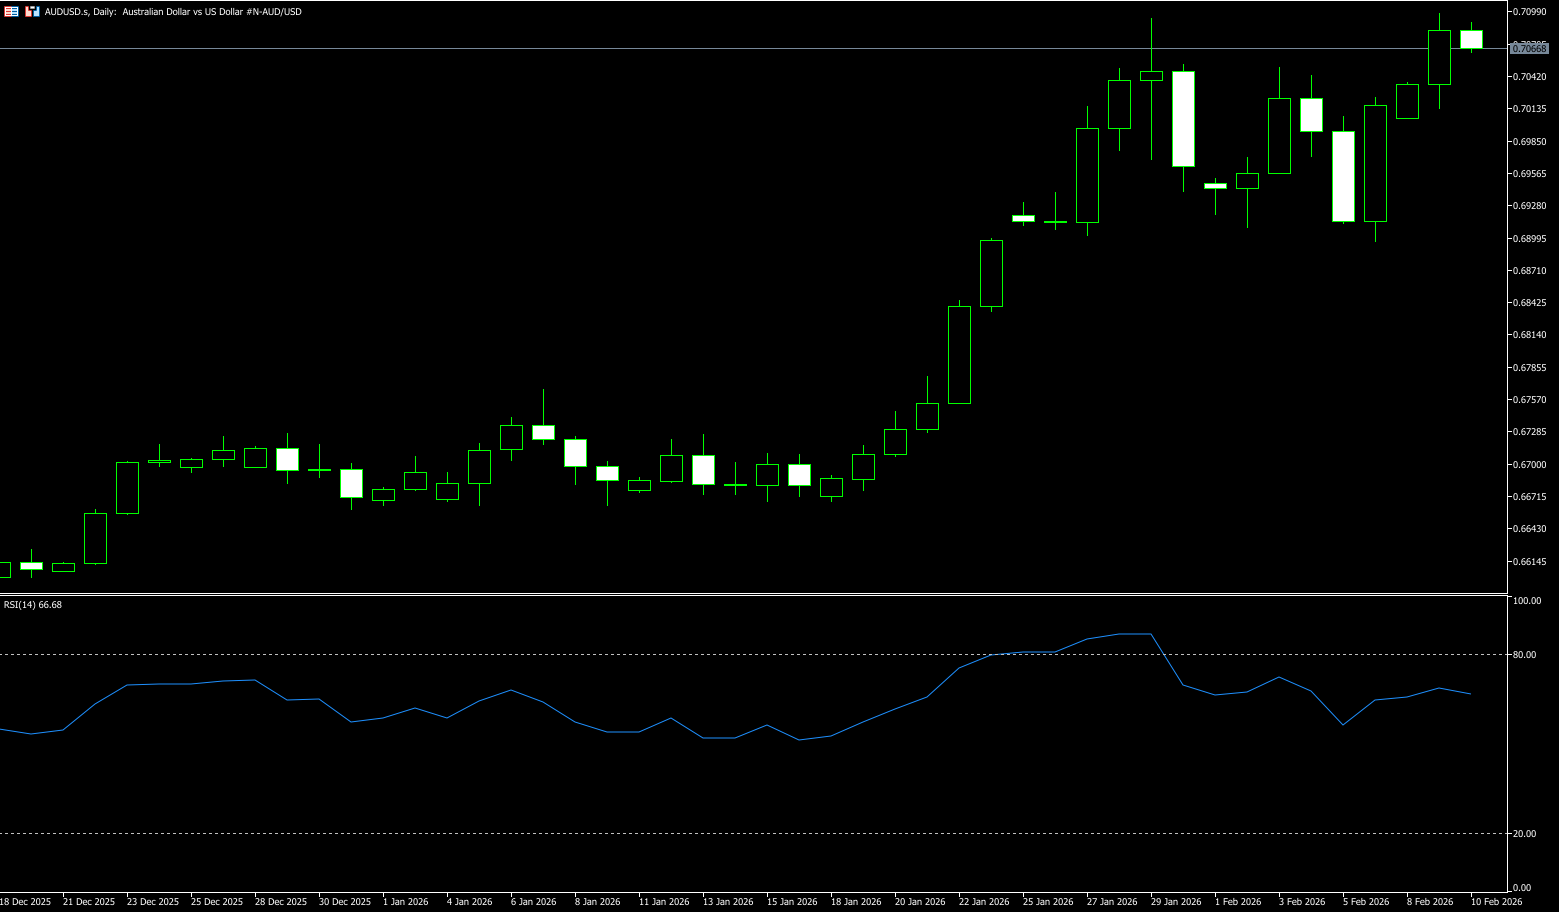Grab the divider between chart and RSI
Image resolution: width=1559 pixels, height=912 pixels.
point(750,595)
